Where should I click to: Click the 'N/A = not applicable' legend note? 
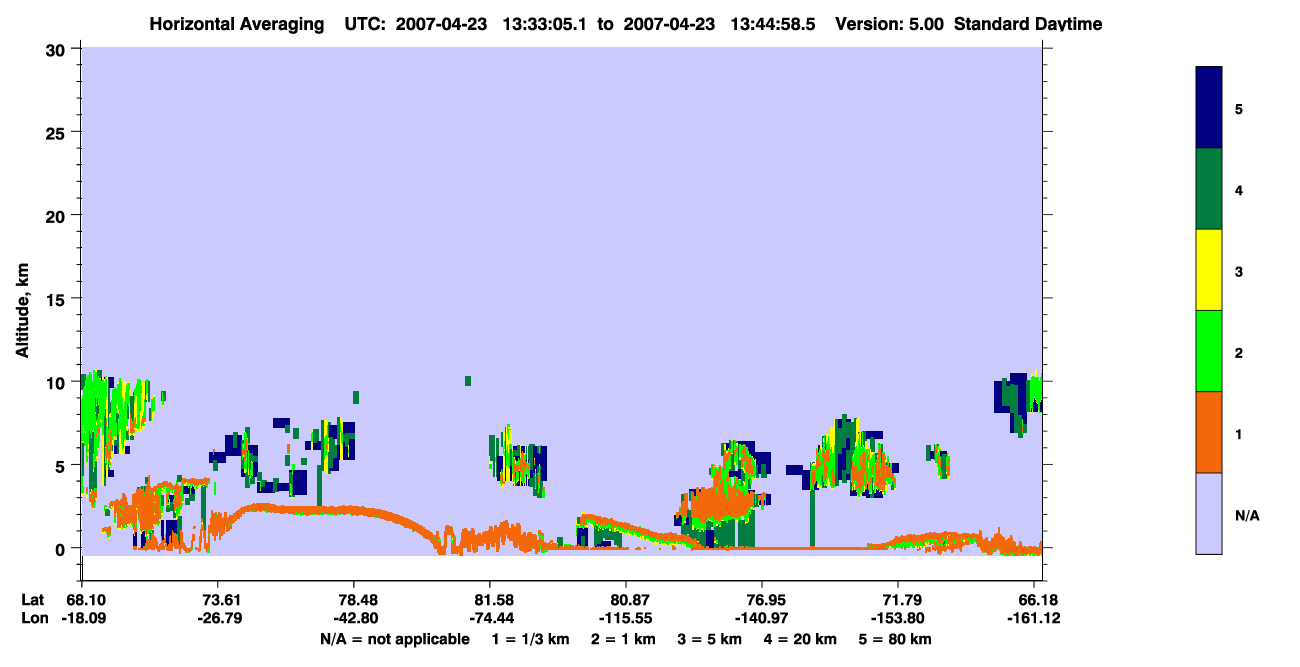[394, 639]
